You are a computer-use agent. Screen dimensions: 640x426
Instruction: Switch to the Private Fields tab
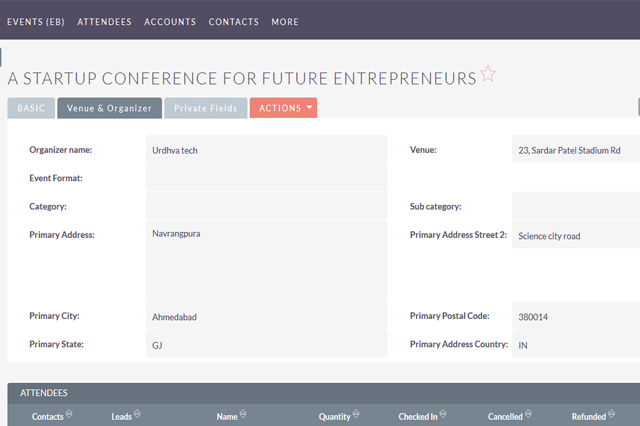pos(205,108)
